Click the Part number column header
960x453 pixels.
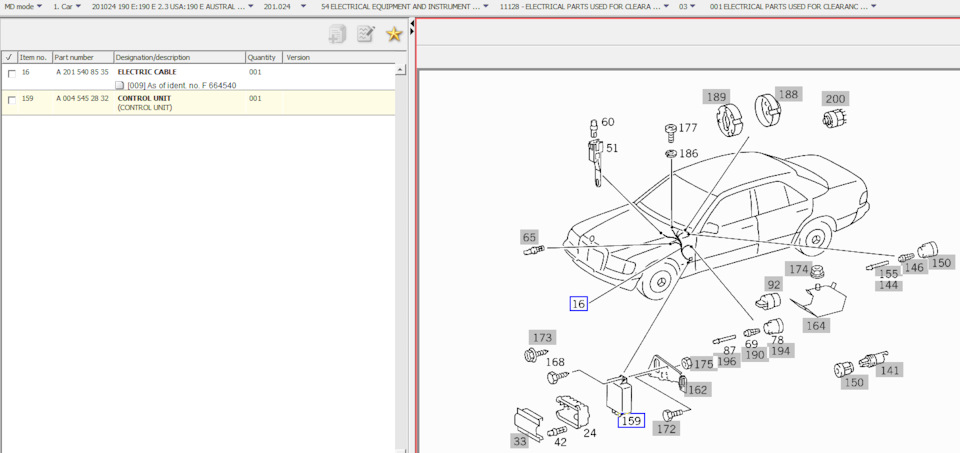83,57
